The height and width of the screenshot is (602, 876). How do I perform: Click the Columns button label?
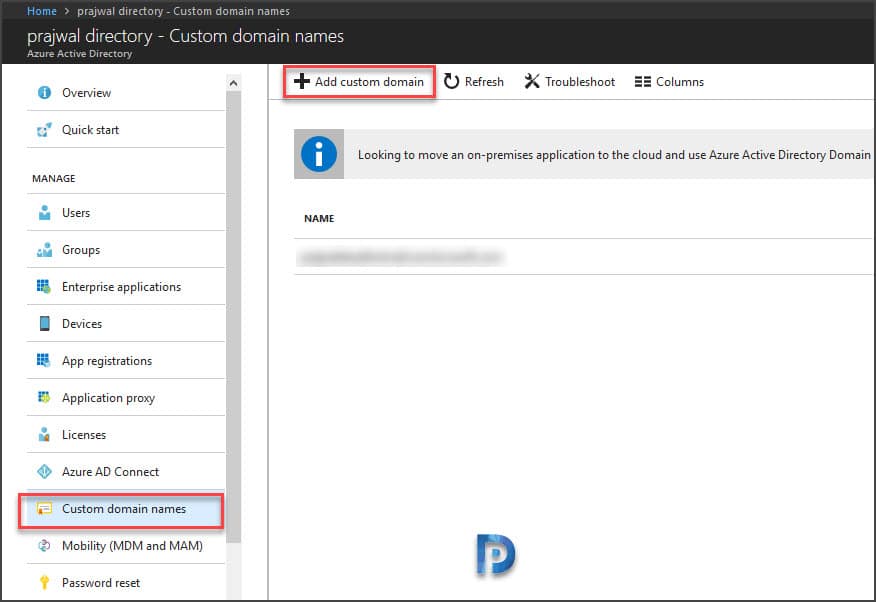coord(679,82)
